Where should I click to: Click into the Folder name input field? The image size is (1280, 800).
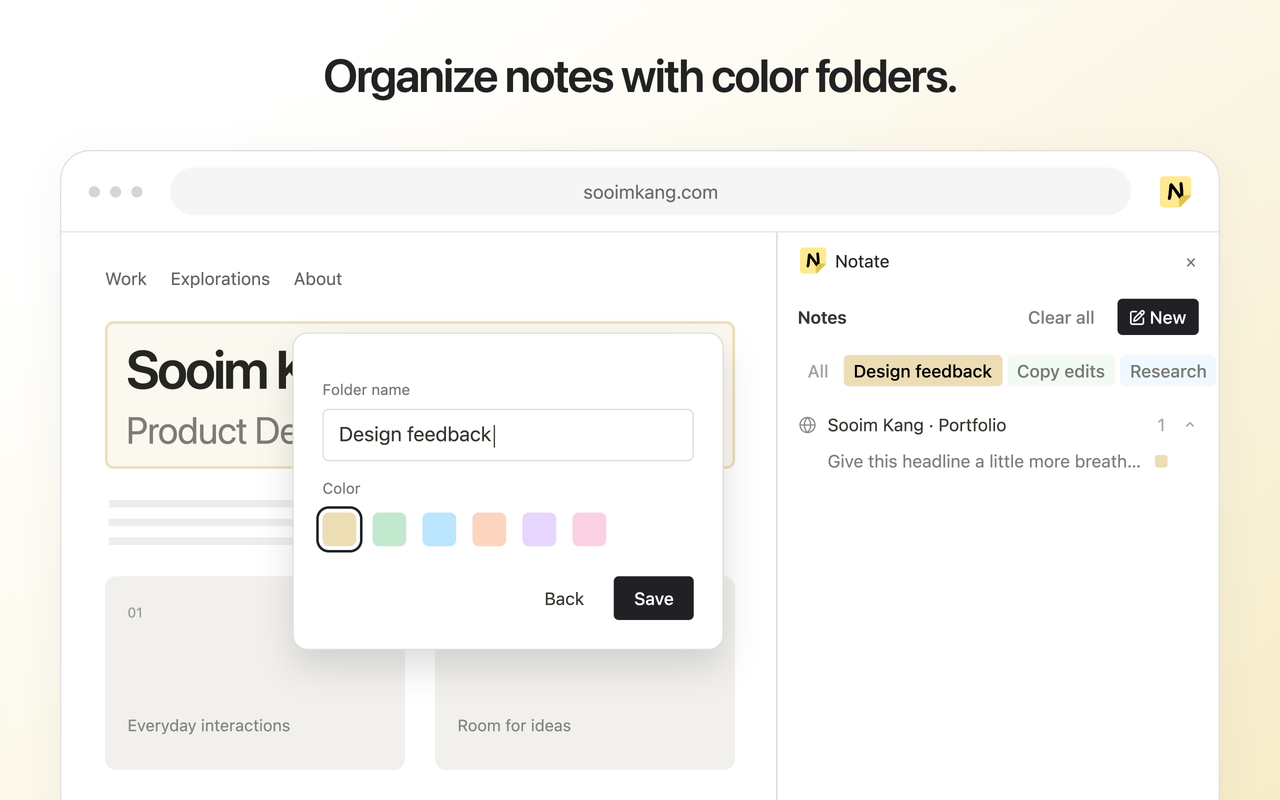[508, 435]
